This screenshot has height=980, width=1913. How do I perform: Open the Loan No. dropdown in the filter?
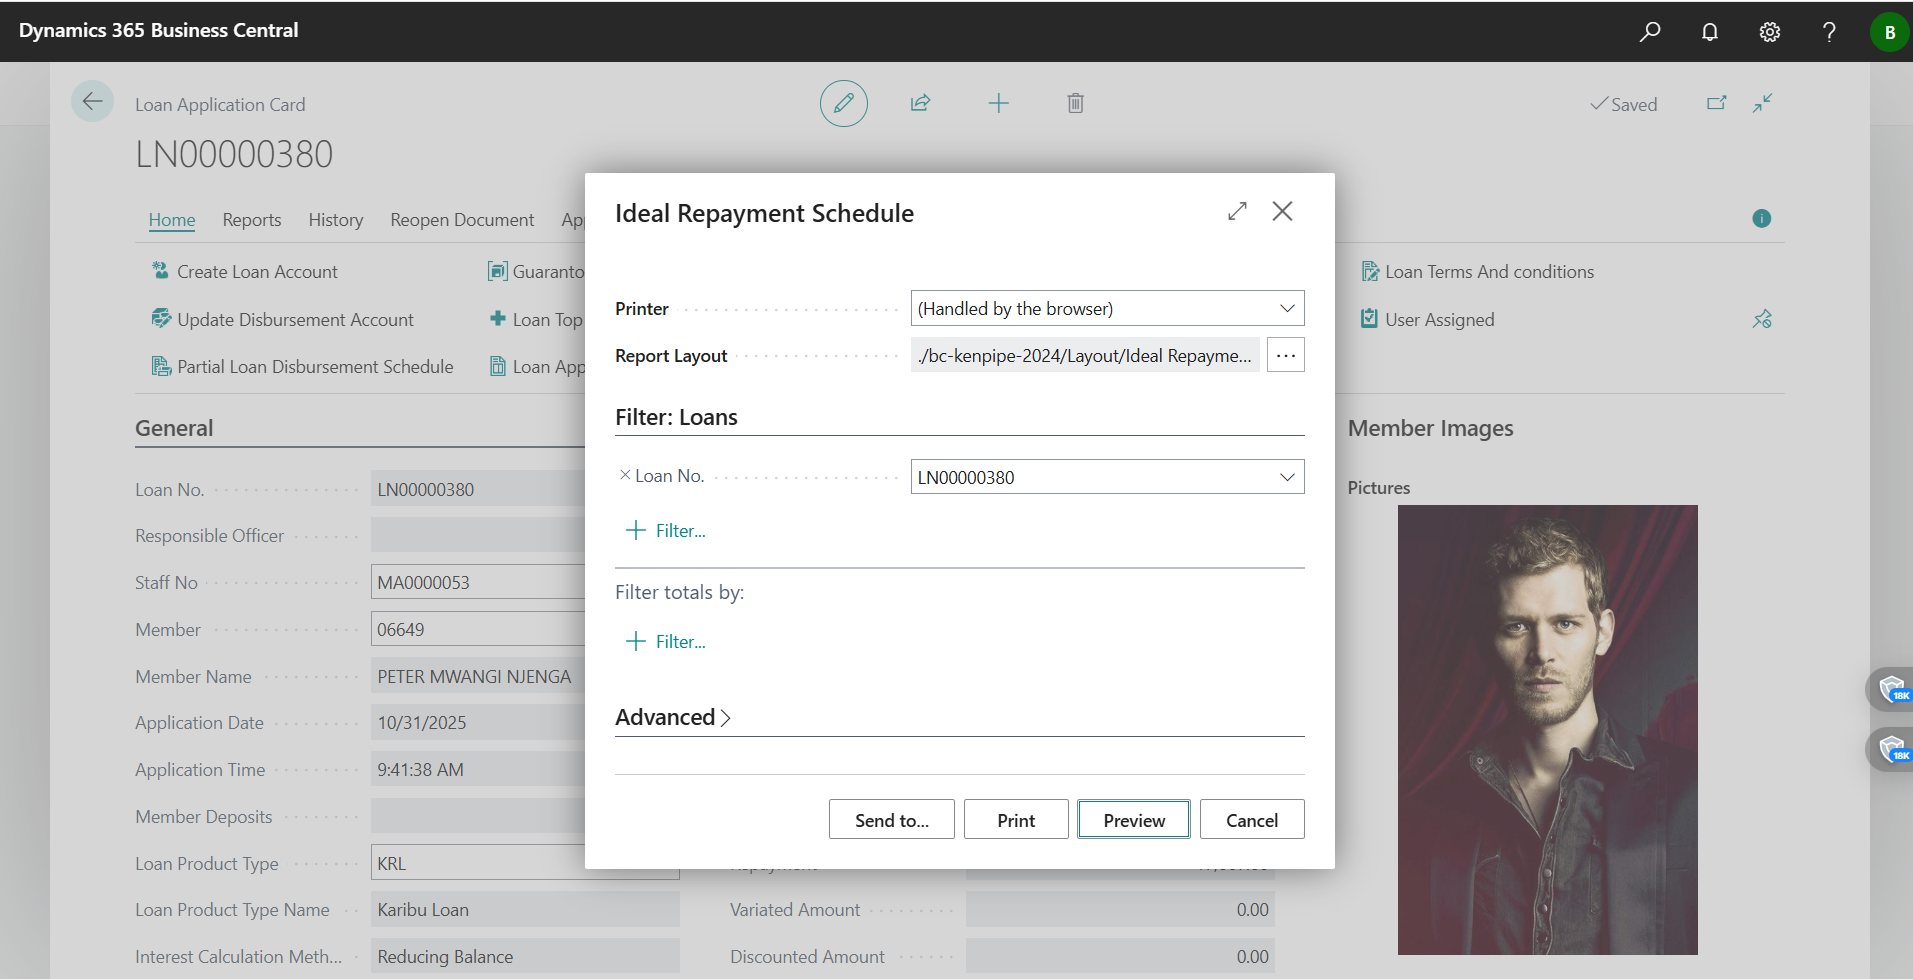pos(1287,477)
